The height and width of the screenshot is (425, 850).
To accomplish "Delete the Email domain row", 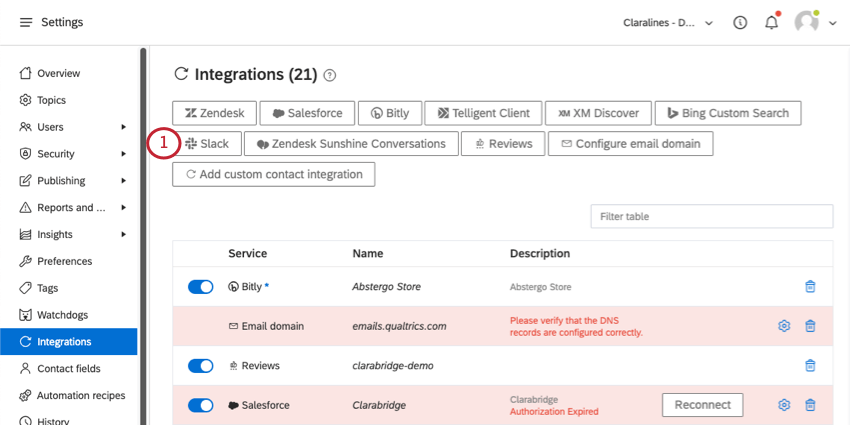I will (x=810, y=326).
